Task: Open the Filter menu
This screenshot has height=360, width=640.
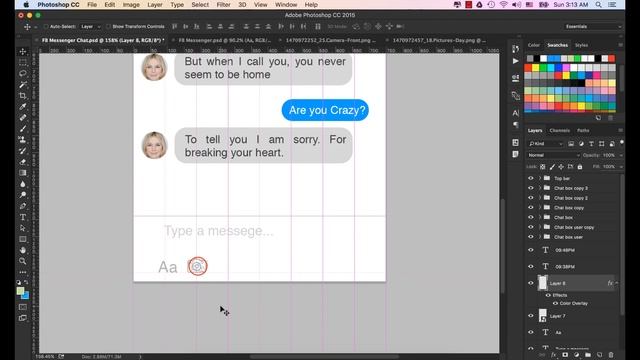Action: pyautogui.click(x=223, y=5)
